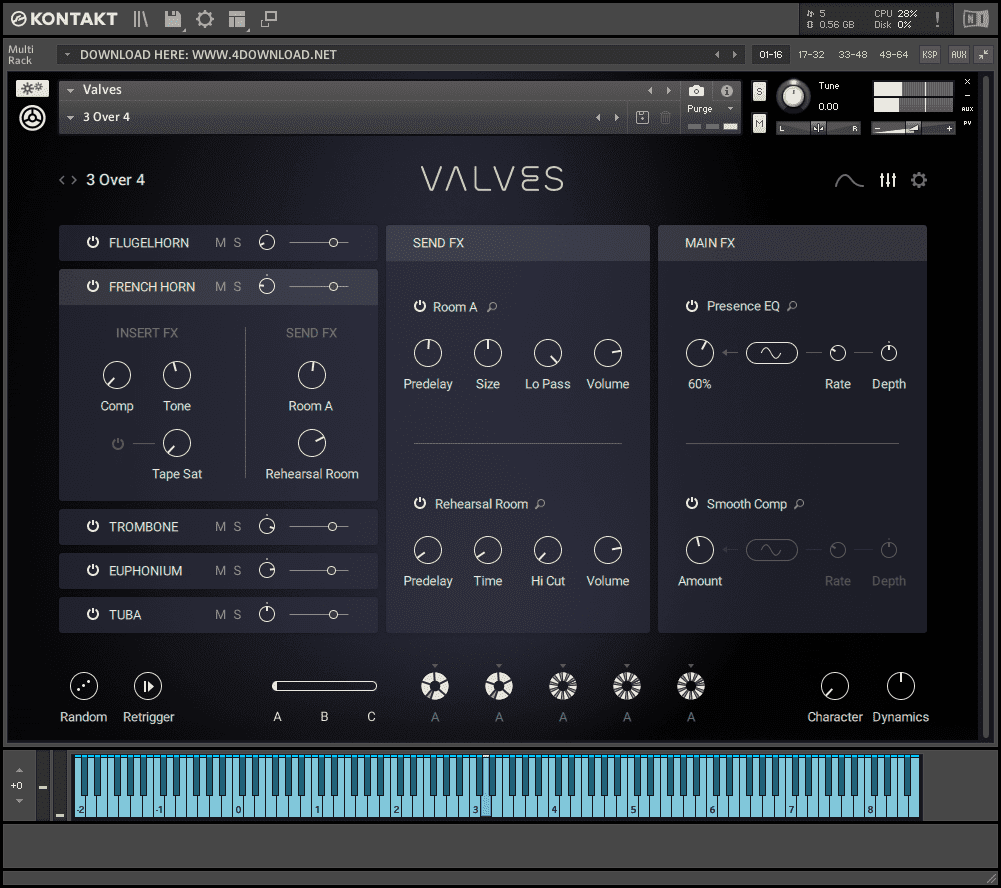Open the KSP multi script tab

click(x=930, y=55)
